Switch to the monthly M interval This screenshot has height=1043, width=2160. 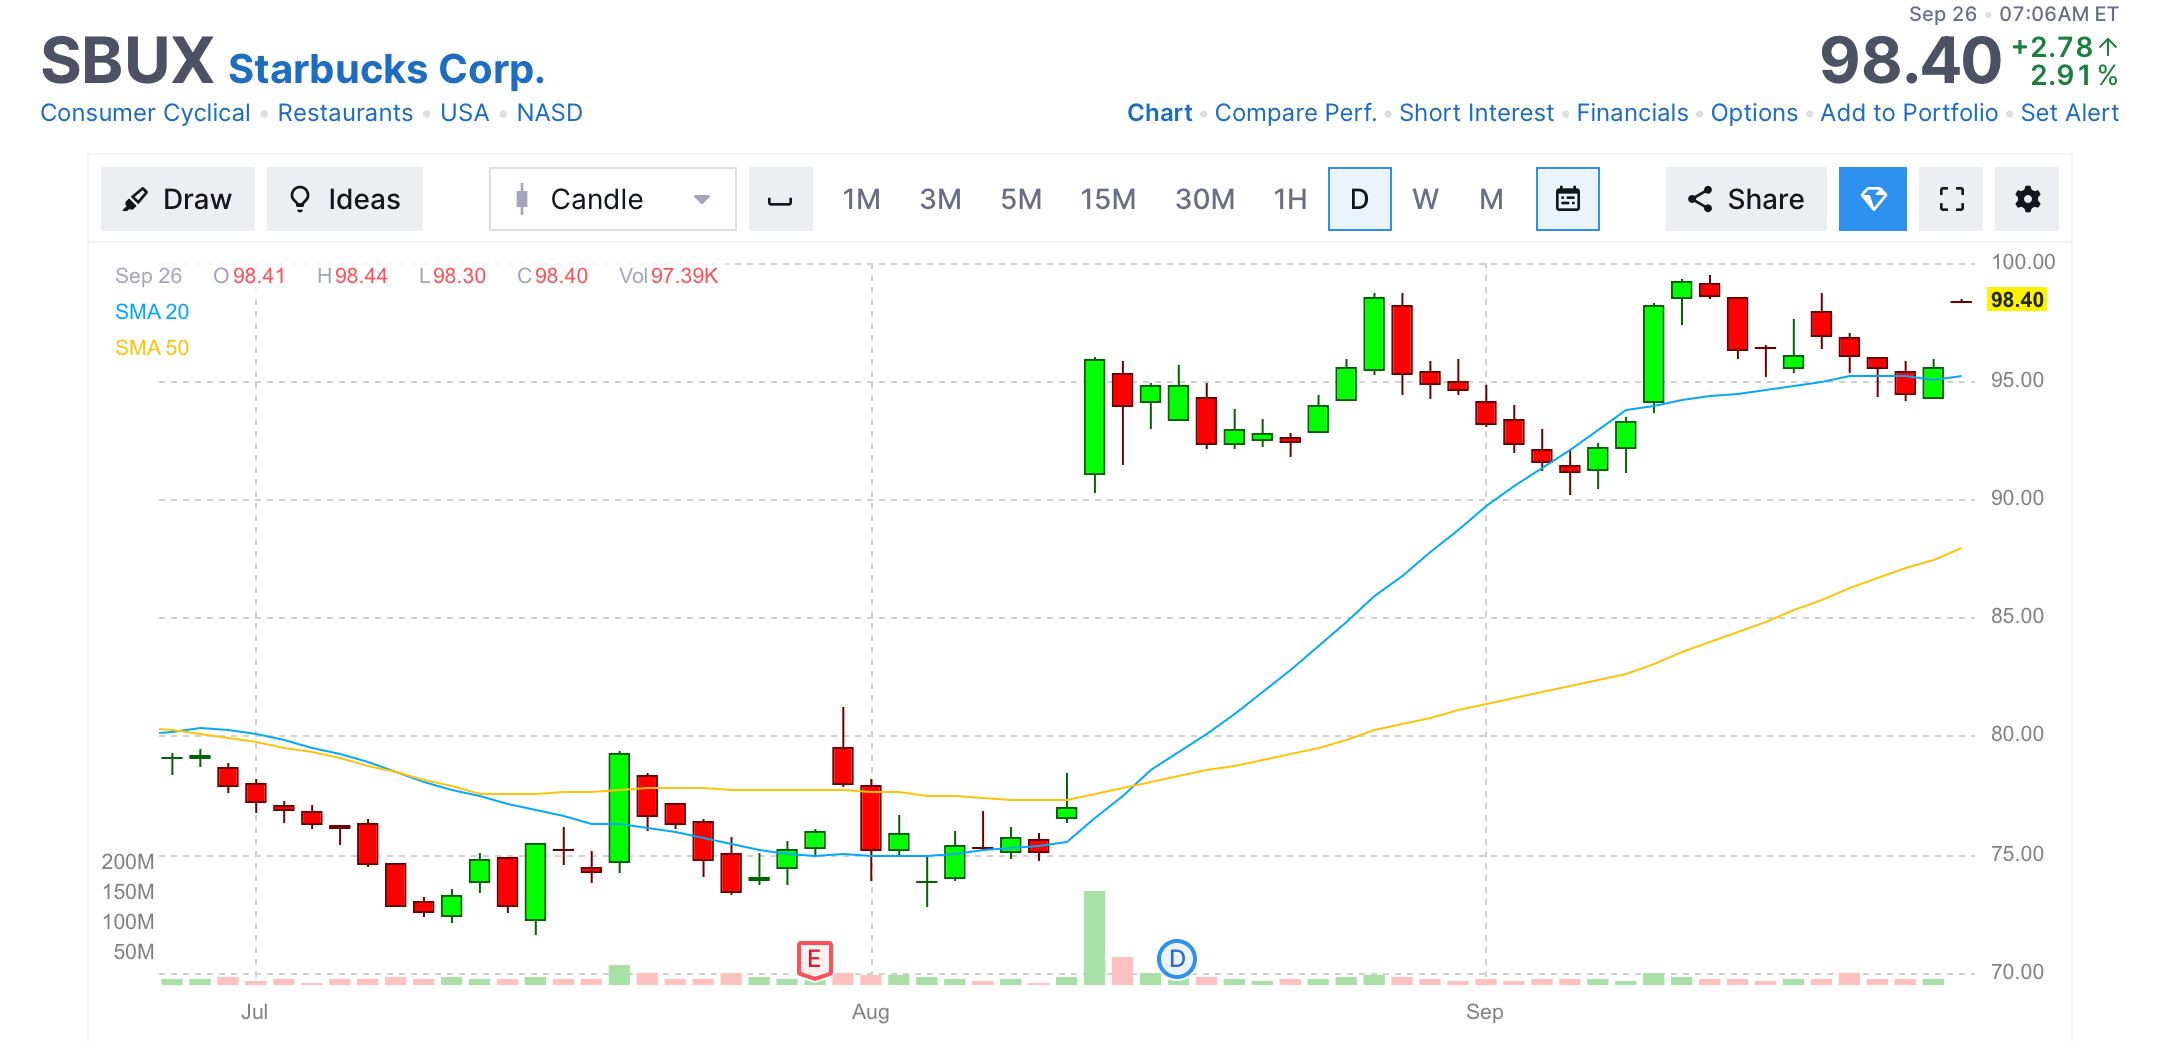coord(1491,199)
